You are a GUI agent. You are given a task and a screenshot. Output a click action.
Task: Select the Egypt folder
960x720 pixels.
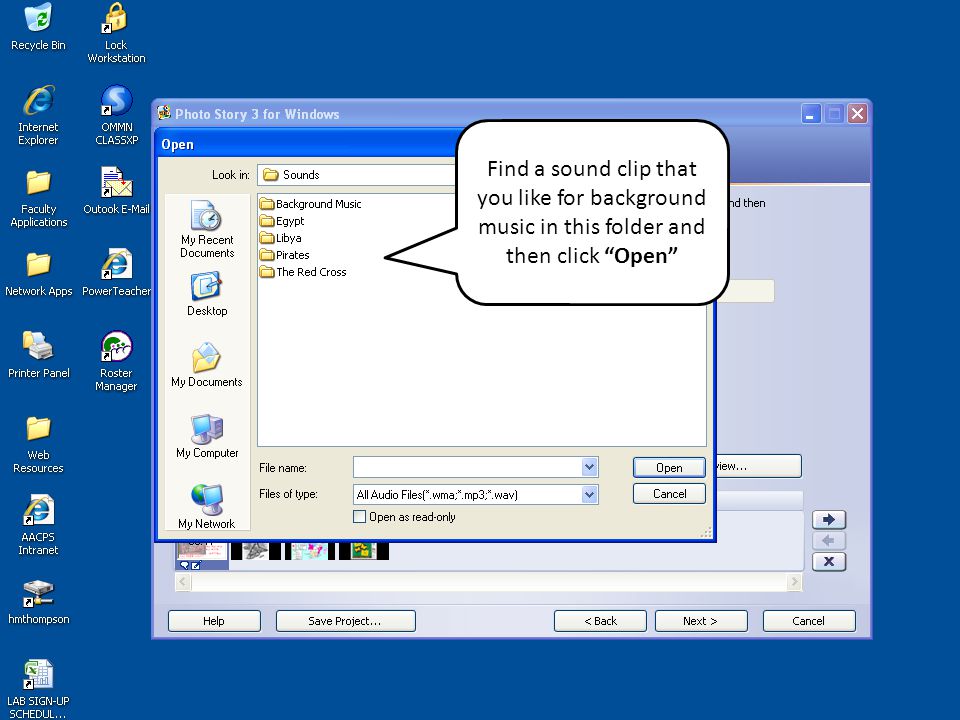tap(282, 221)
